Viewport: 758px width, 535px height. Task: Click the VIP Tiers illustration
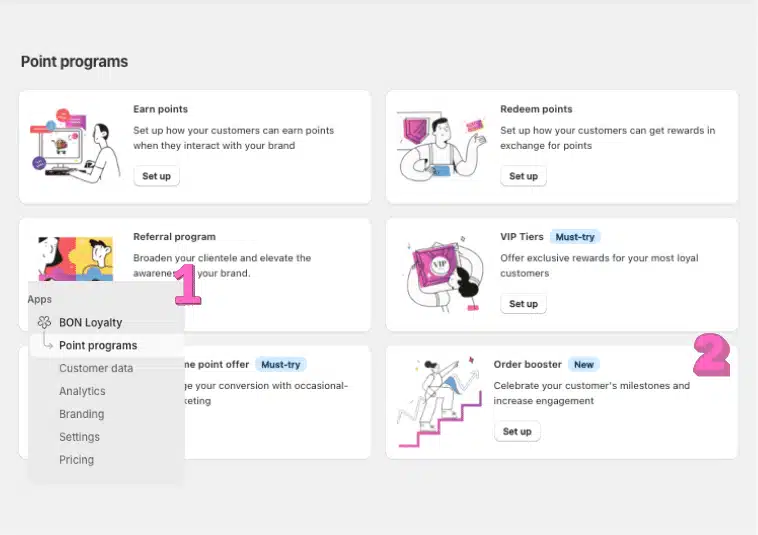[x=444, y=276]
